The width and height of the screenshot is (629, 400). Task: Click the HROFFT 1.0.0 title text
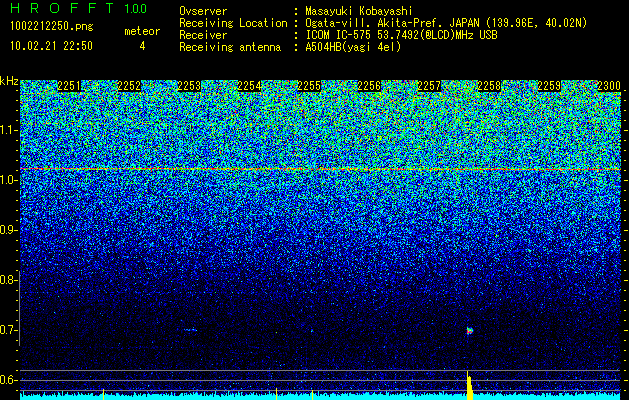click(79, 8)
